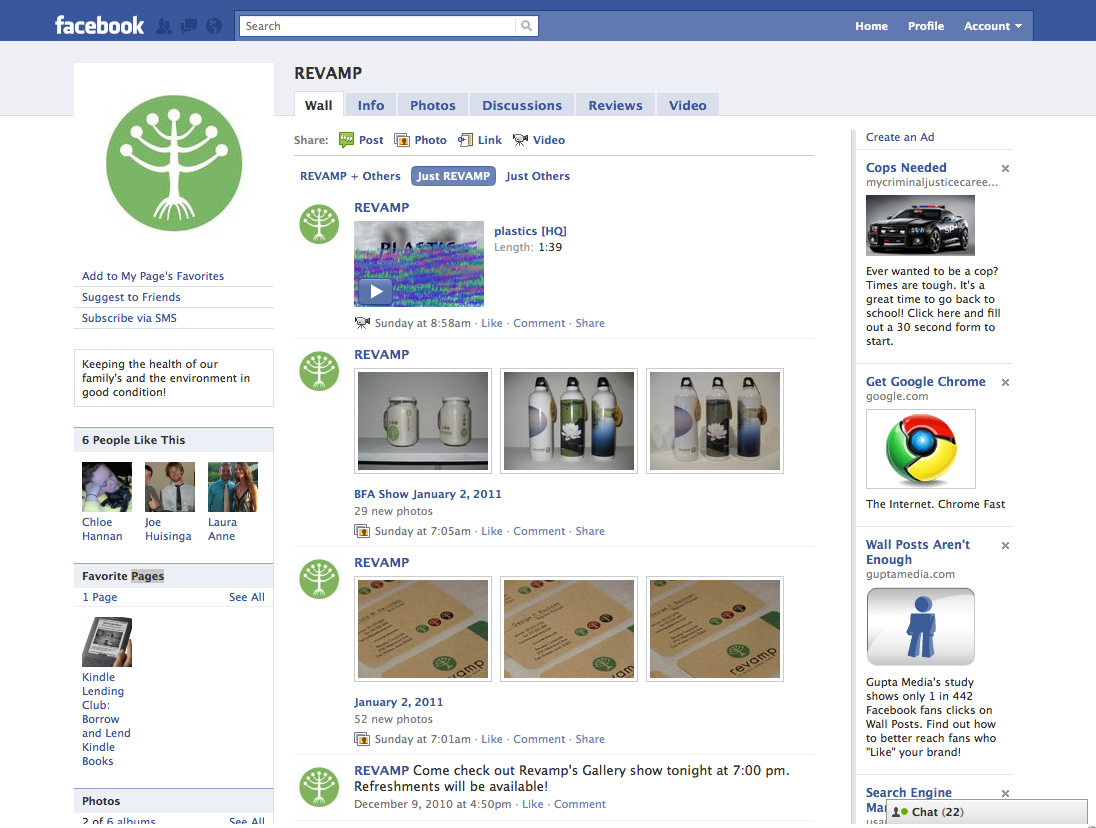Open the plastics [HQ] video title link
The height and width of the screenshot is (828, 1096).
click(x=531, y=231)
